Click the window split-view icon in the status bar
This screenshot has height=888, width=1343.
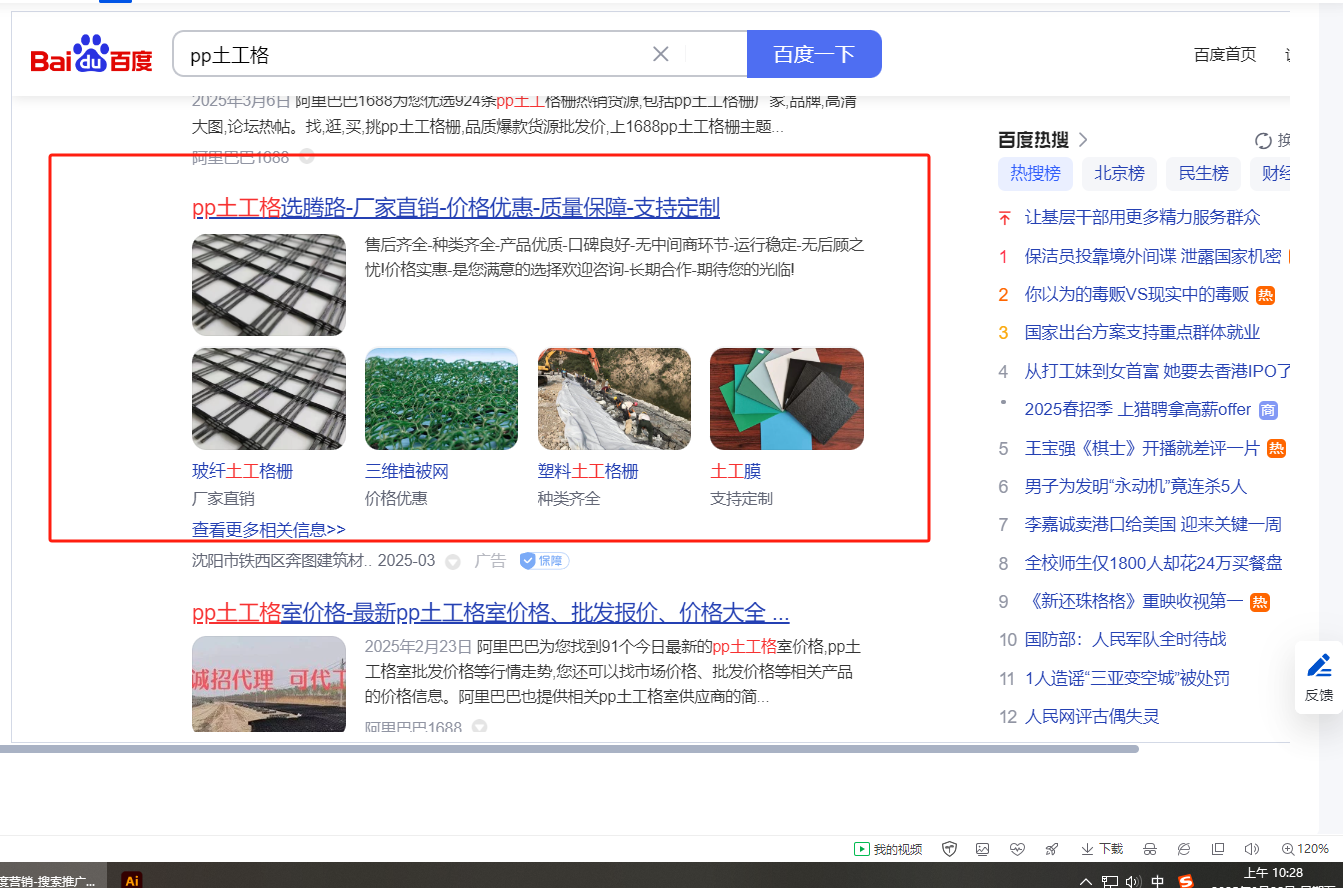[1218, 849]
